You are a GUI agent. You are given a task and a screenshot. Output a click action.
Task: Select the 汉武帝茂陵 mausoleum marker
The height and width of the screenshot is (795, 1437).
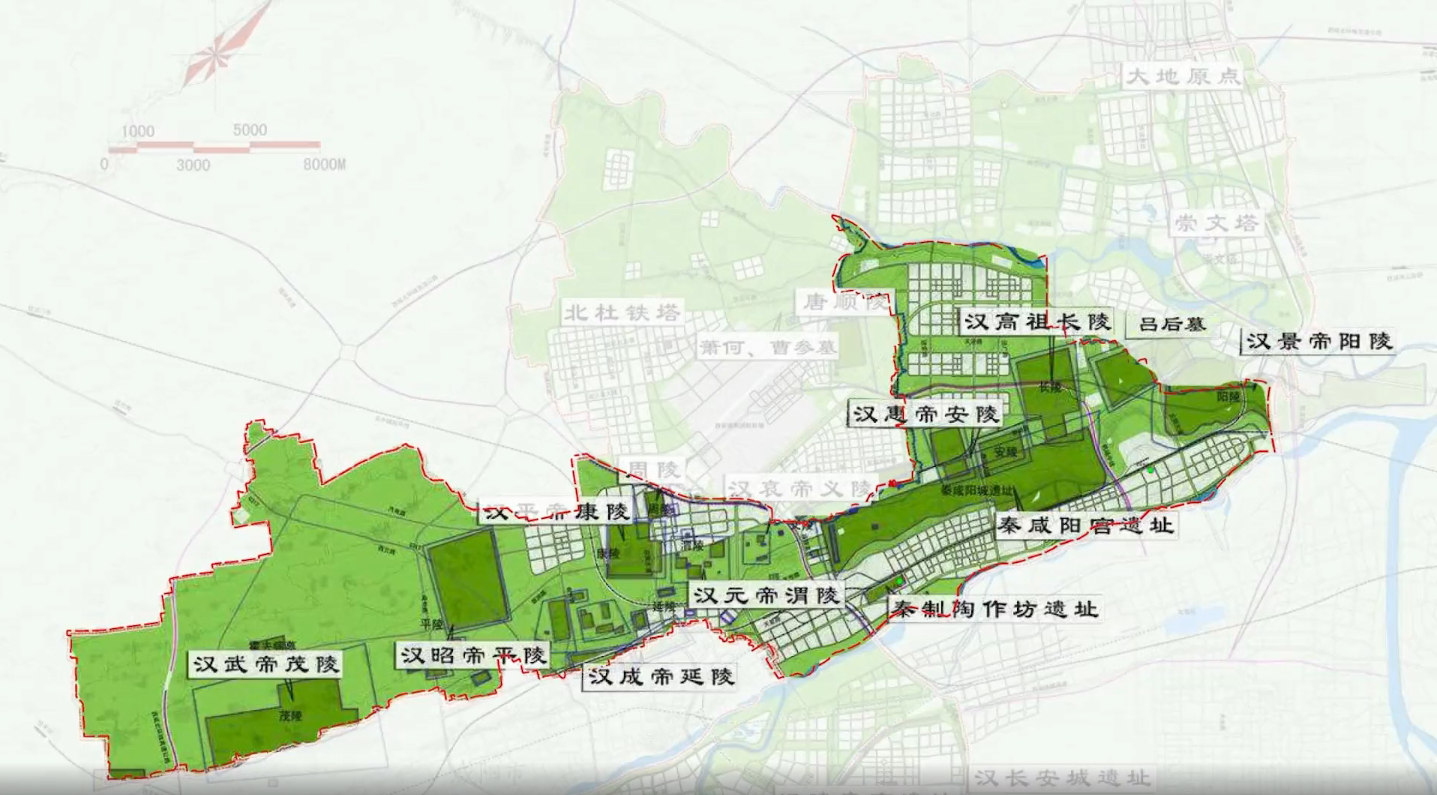267,662
